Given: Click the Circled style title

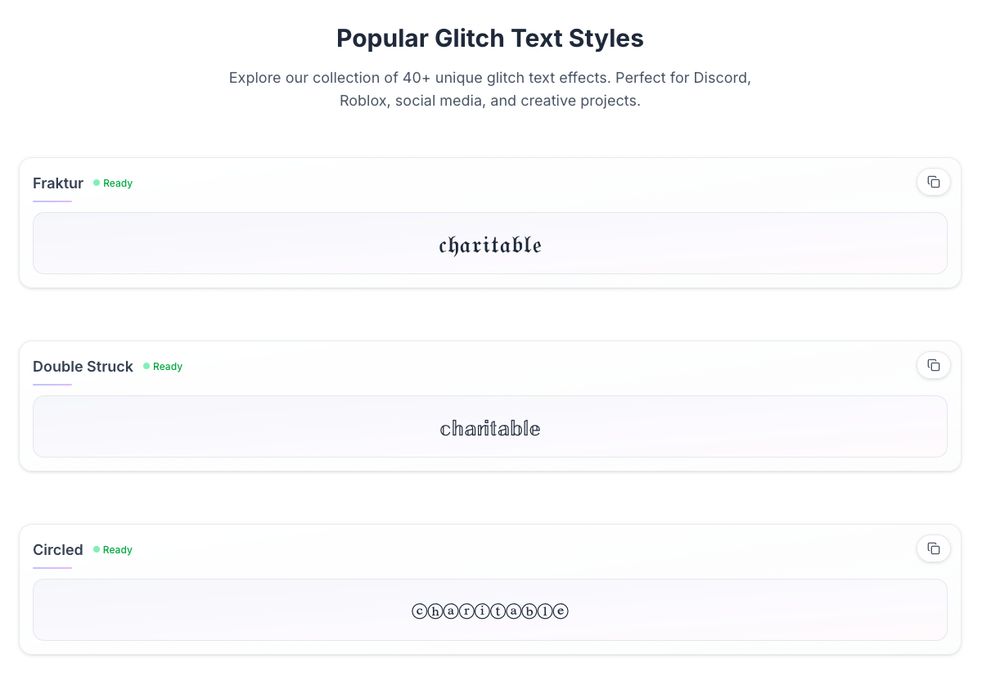Looking at the screenshot, I should tap(58, 549).
